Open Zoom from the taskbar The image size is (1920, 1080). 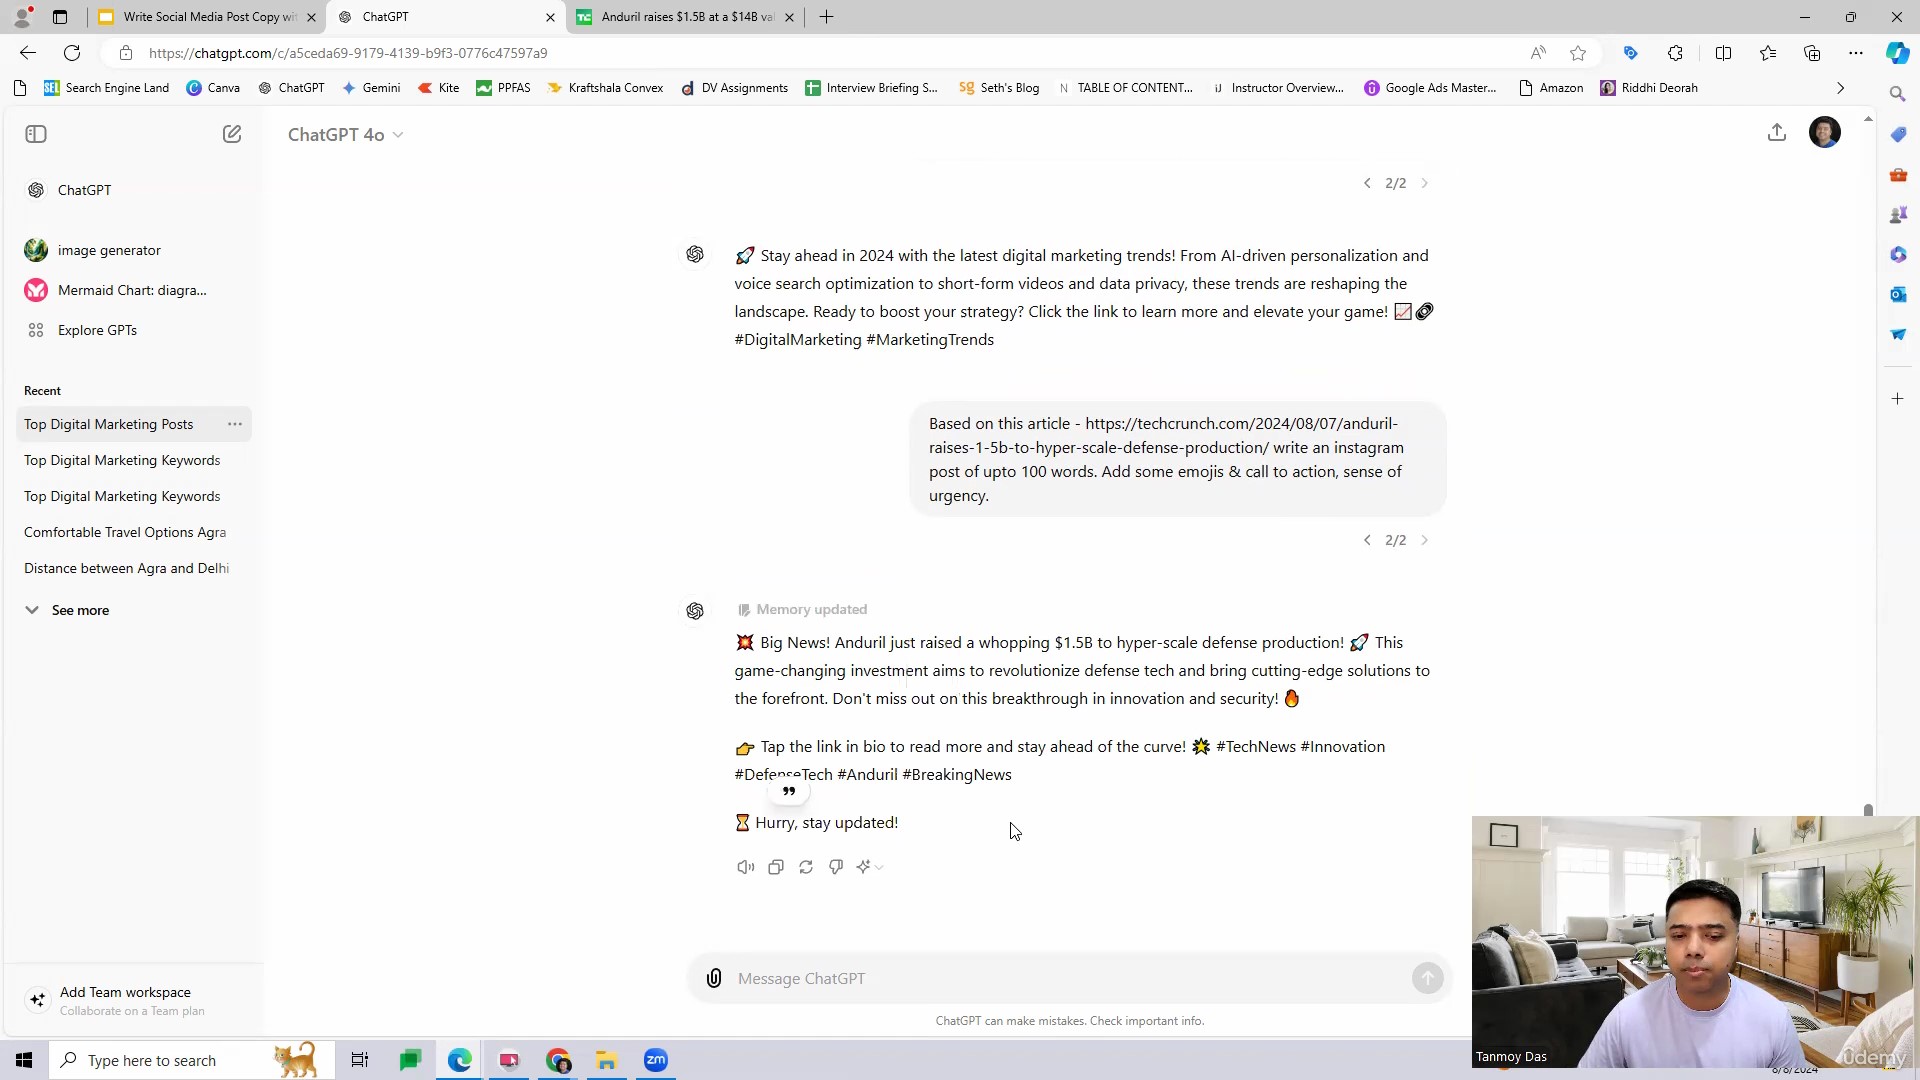point(656,1060)
